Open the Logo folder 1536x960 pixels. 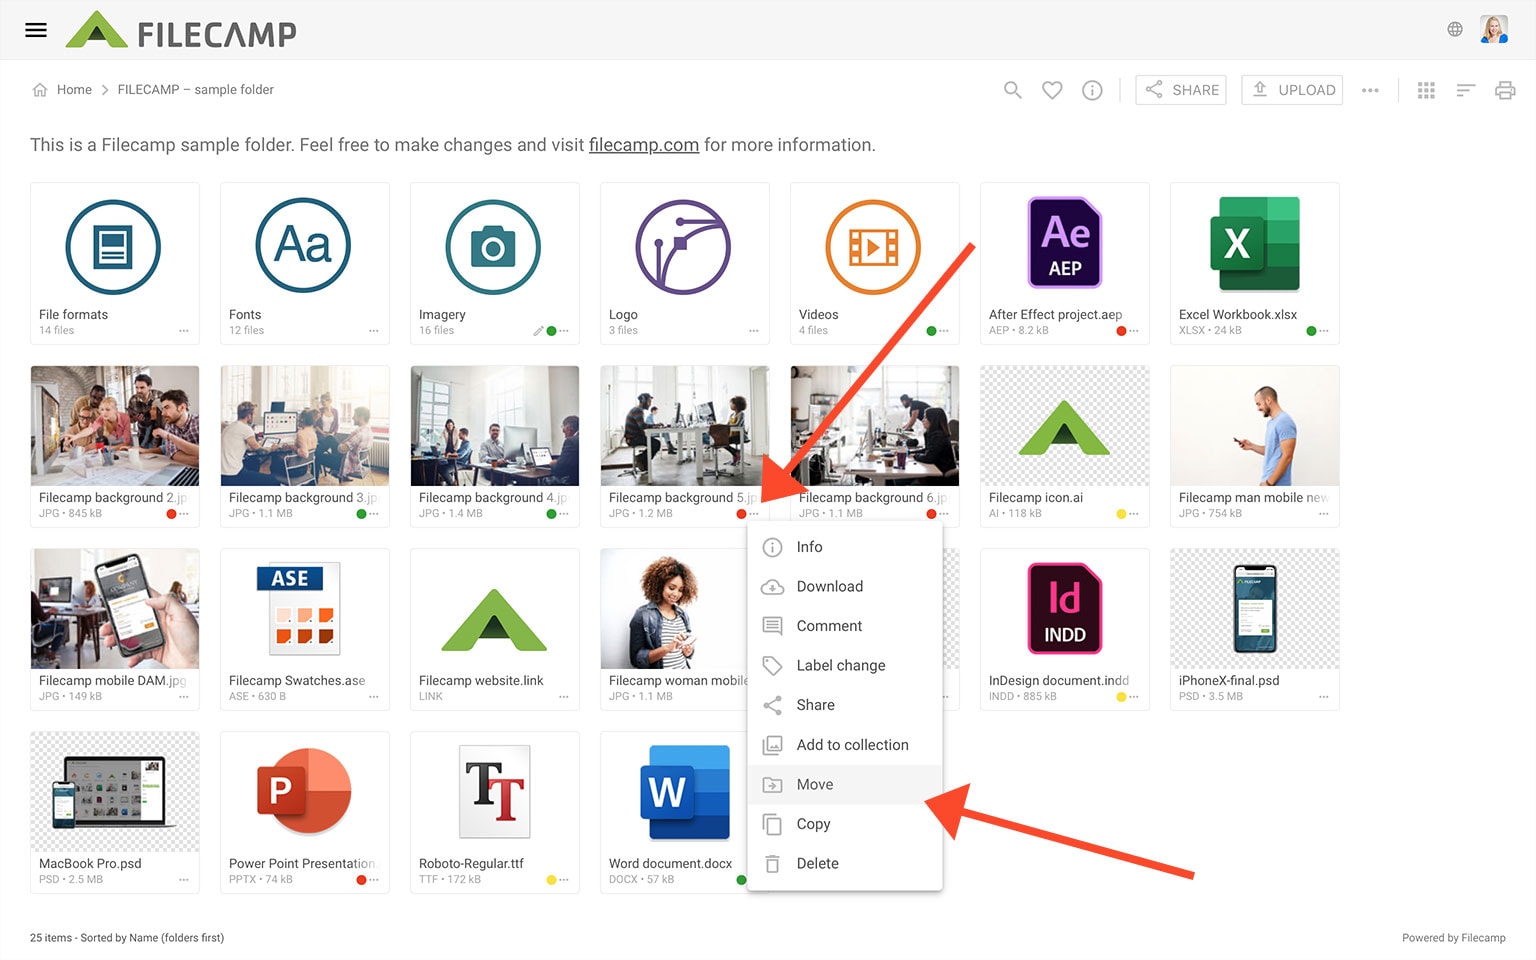point(683,246)
